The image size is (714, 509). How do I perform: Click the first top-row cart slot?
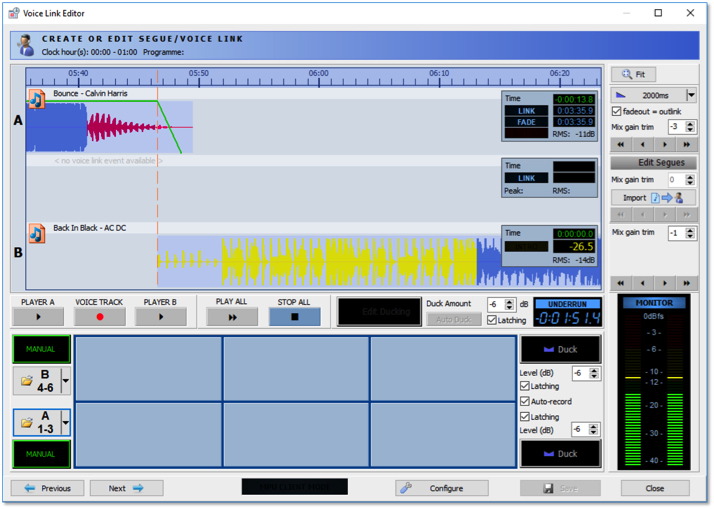point(148,369)
